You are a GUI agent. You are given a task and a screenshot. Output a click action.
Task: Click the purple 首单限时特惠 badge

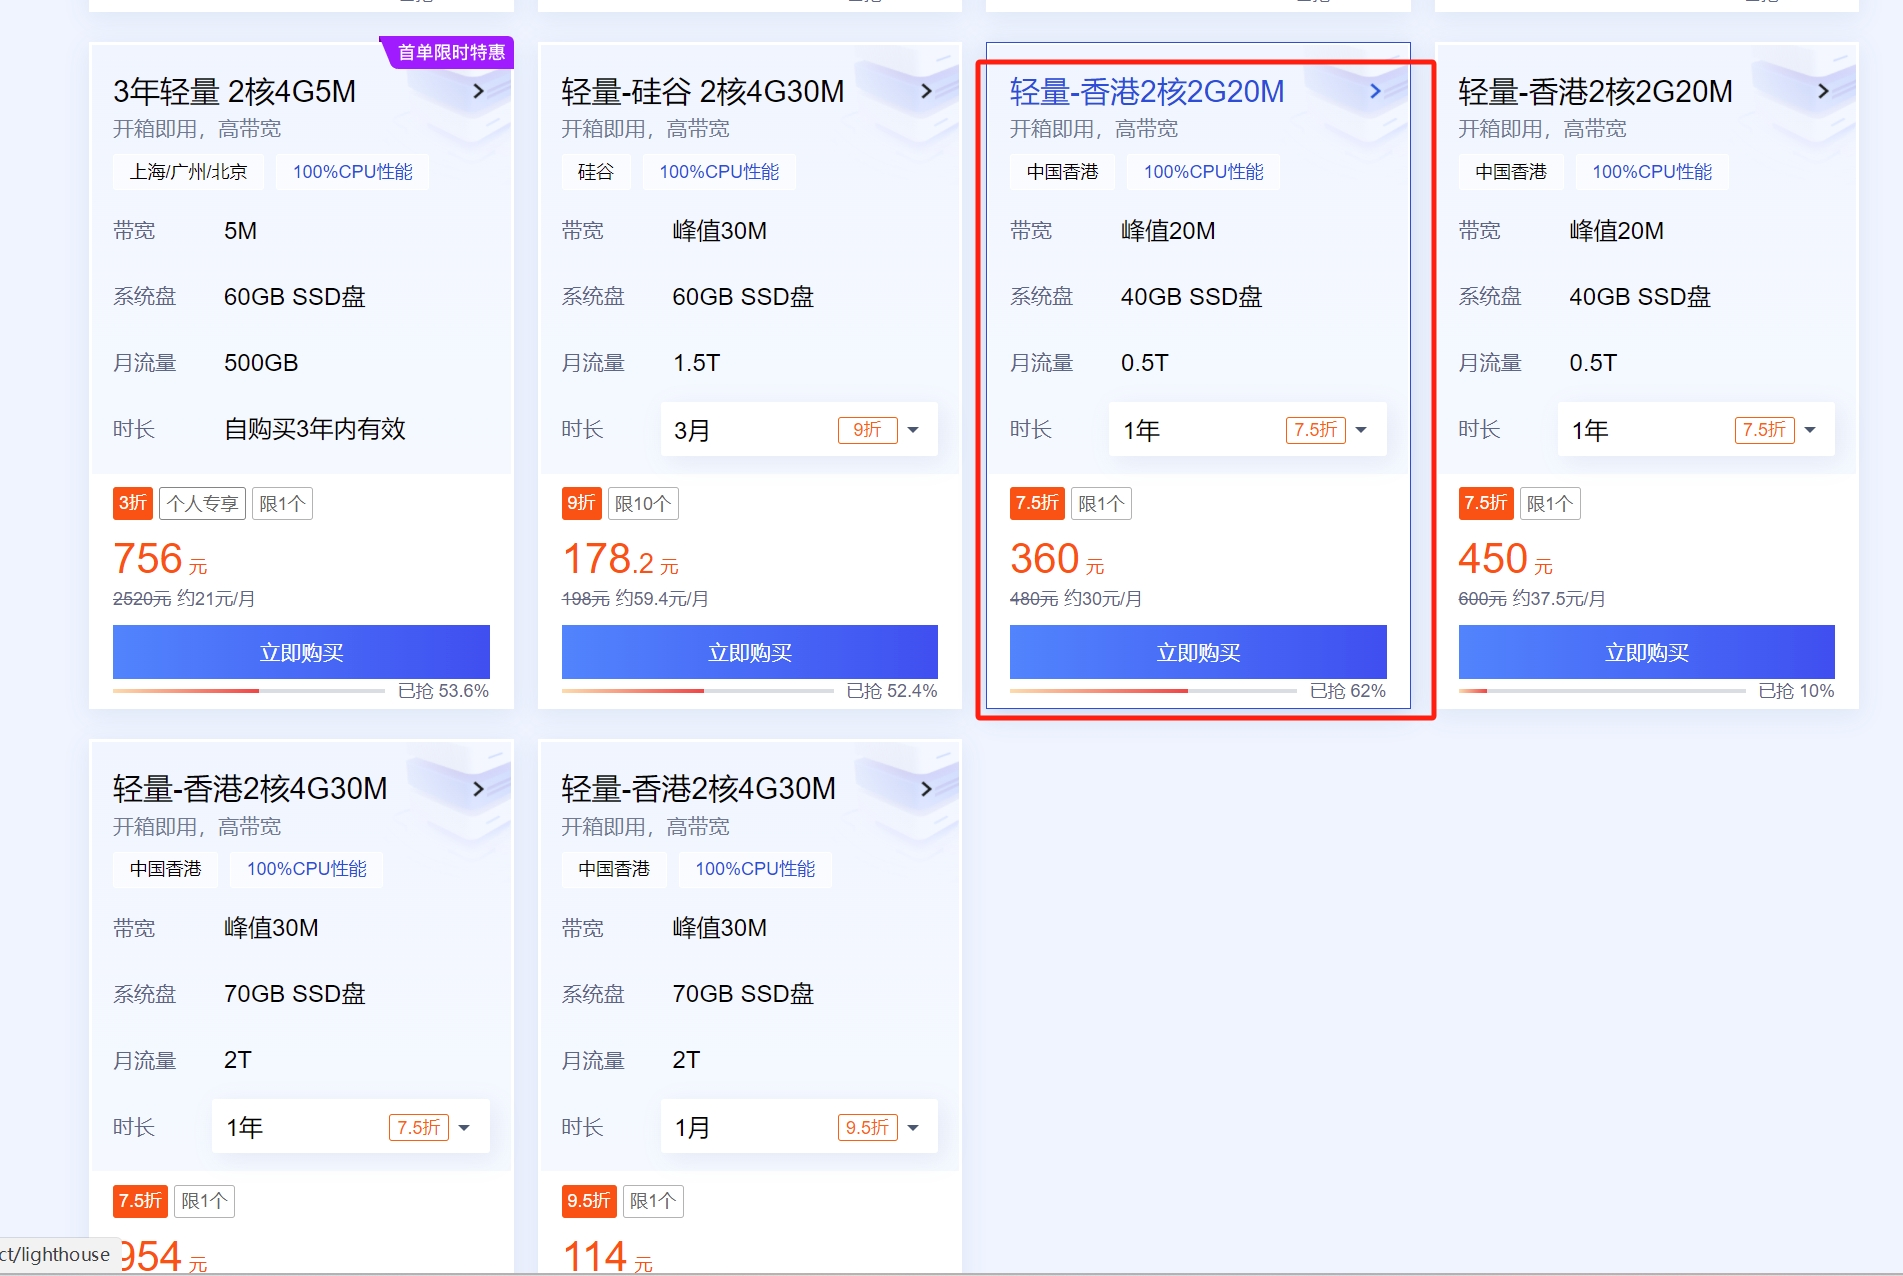[x=449, y=52]
